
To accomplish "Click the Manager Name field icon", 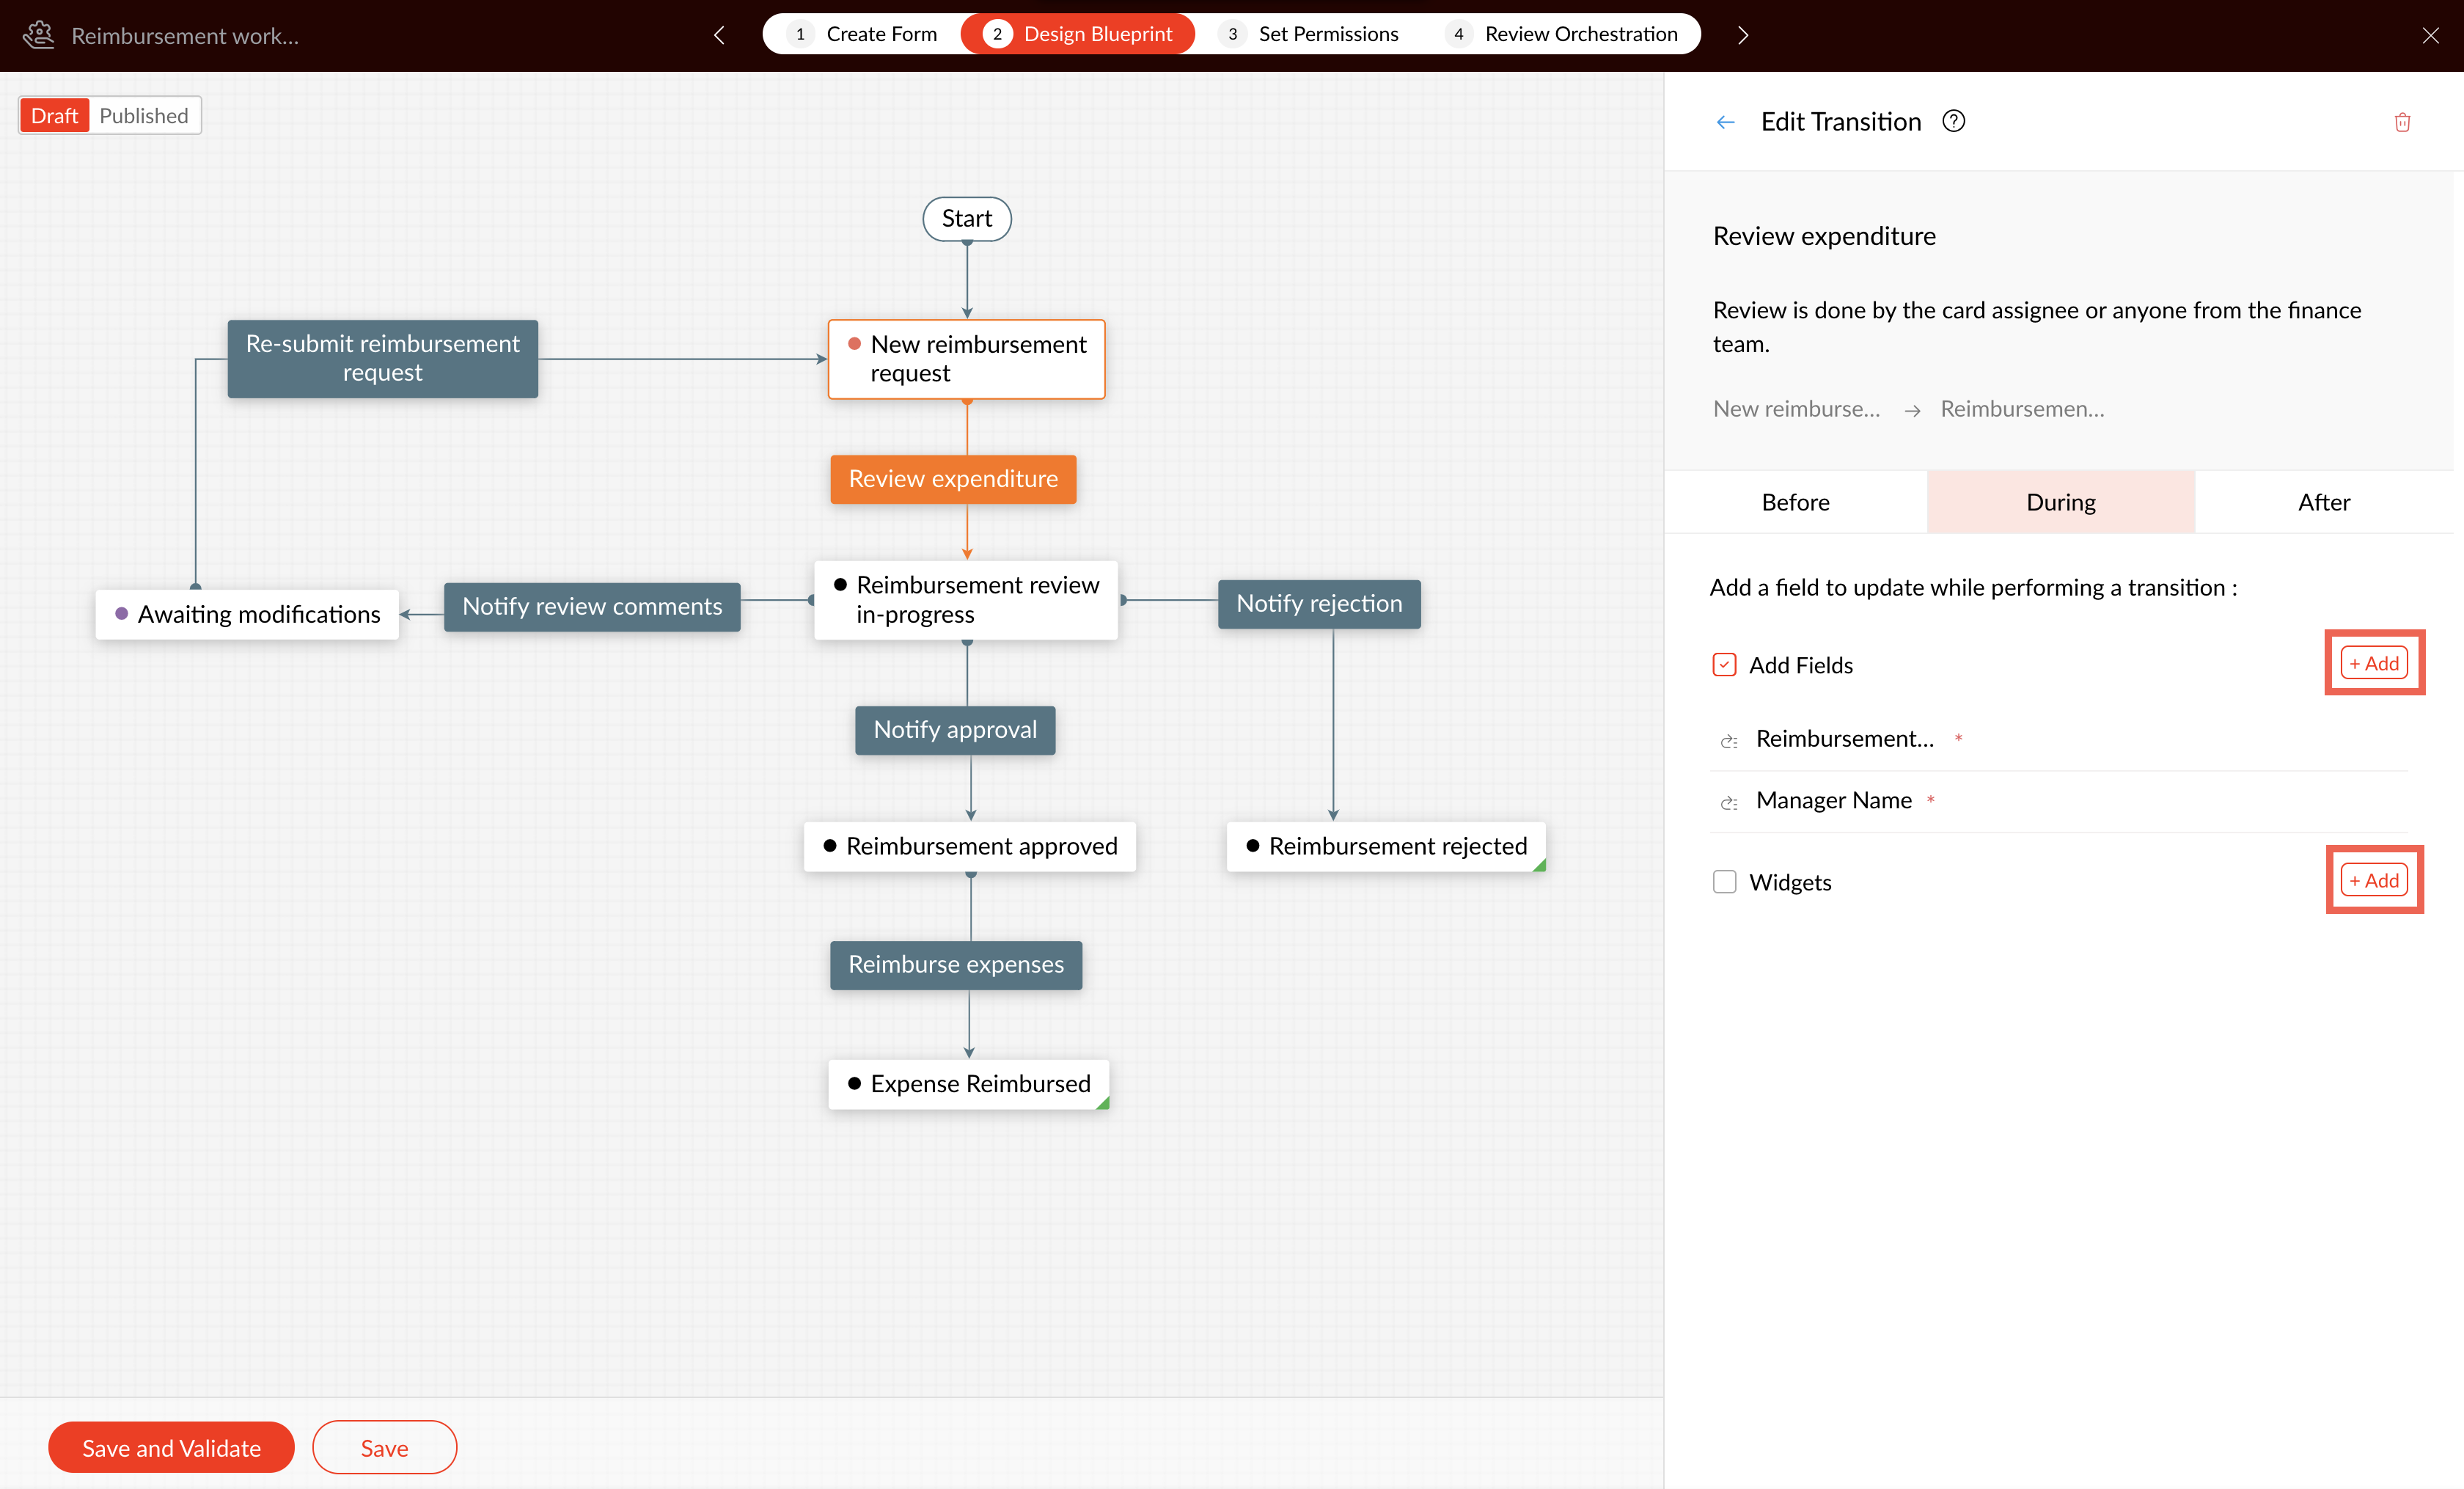I will 1728,802.
